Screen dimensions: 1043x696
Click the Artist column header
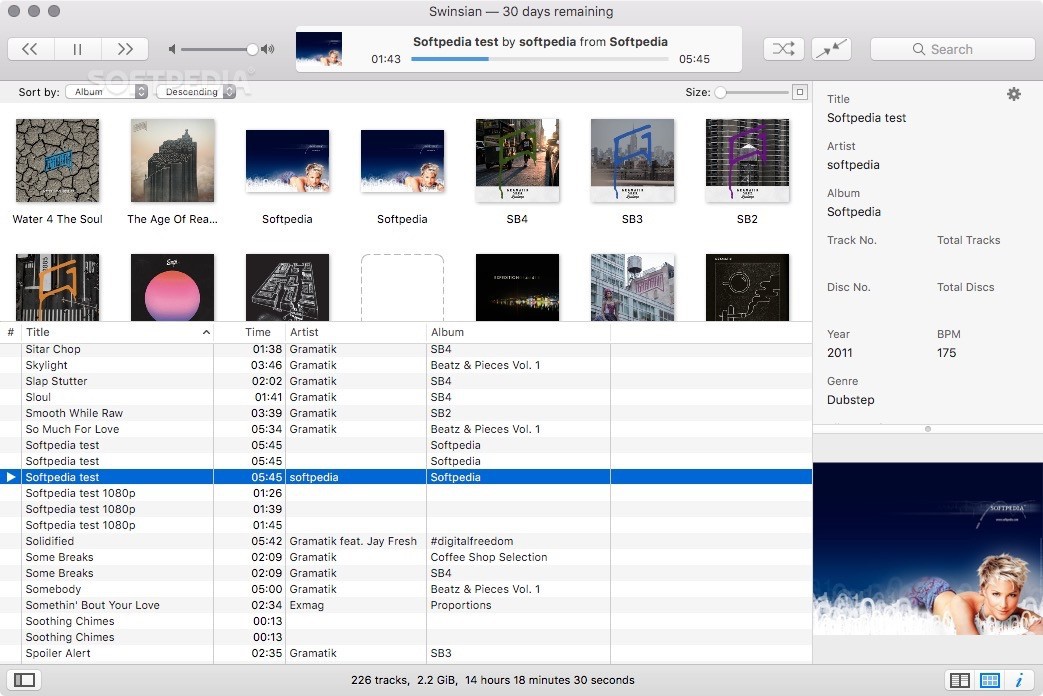[x=355, y=332]
